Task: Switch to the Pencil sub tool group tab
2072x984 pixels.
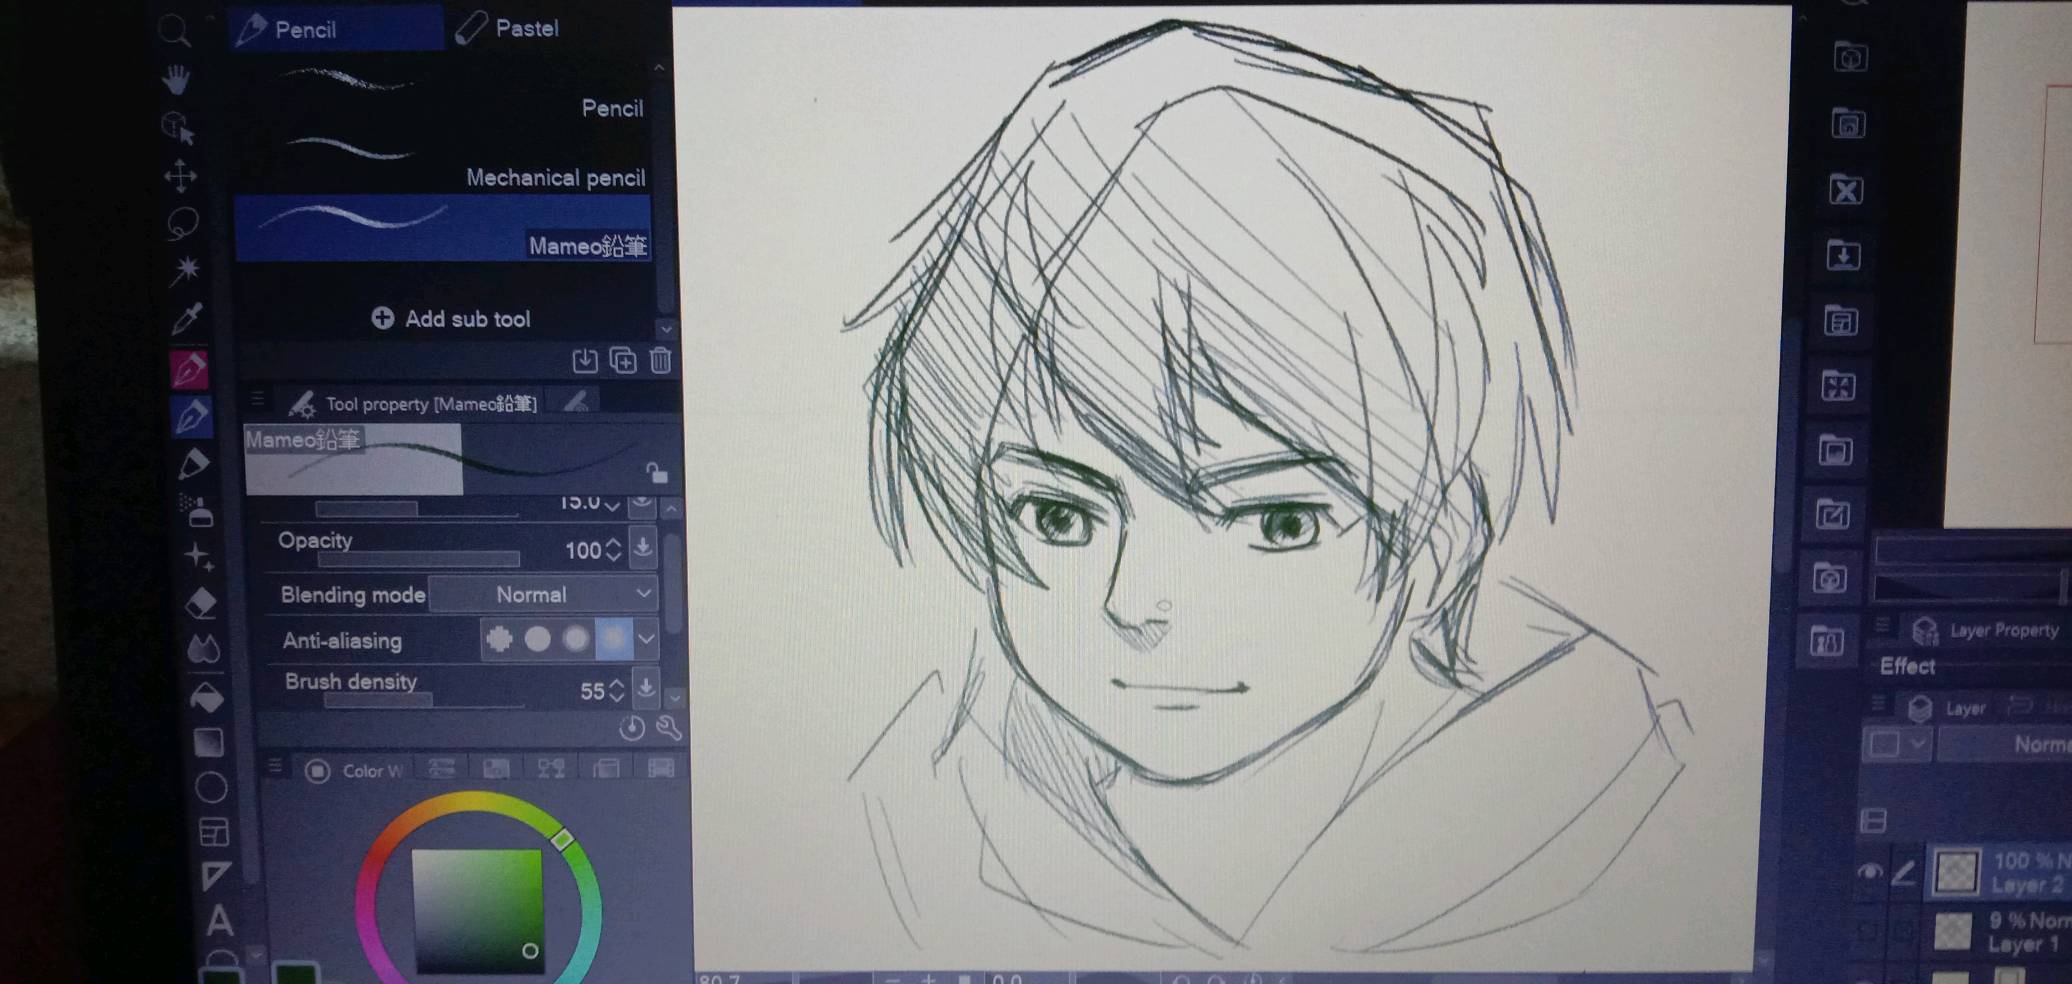Action: tap(336, 29)
